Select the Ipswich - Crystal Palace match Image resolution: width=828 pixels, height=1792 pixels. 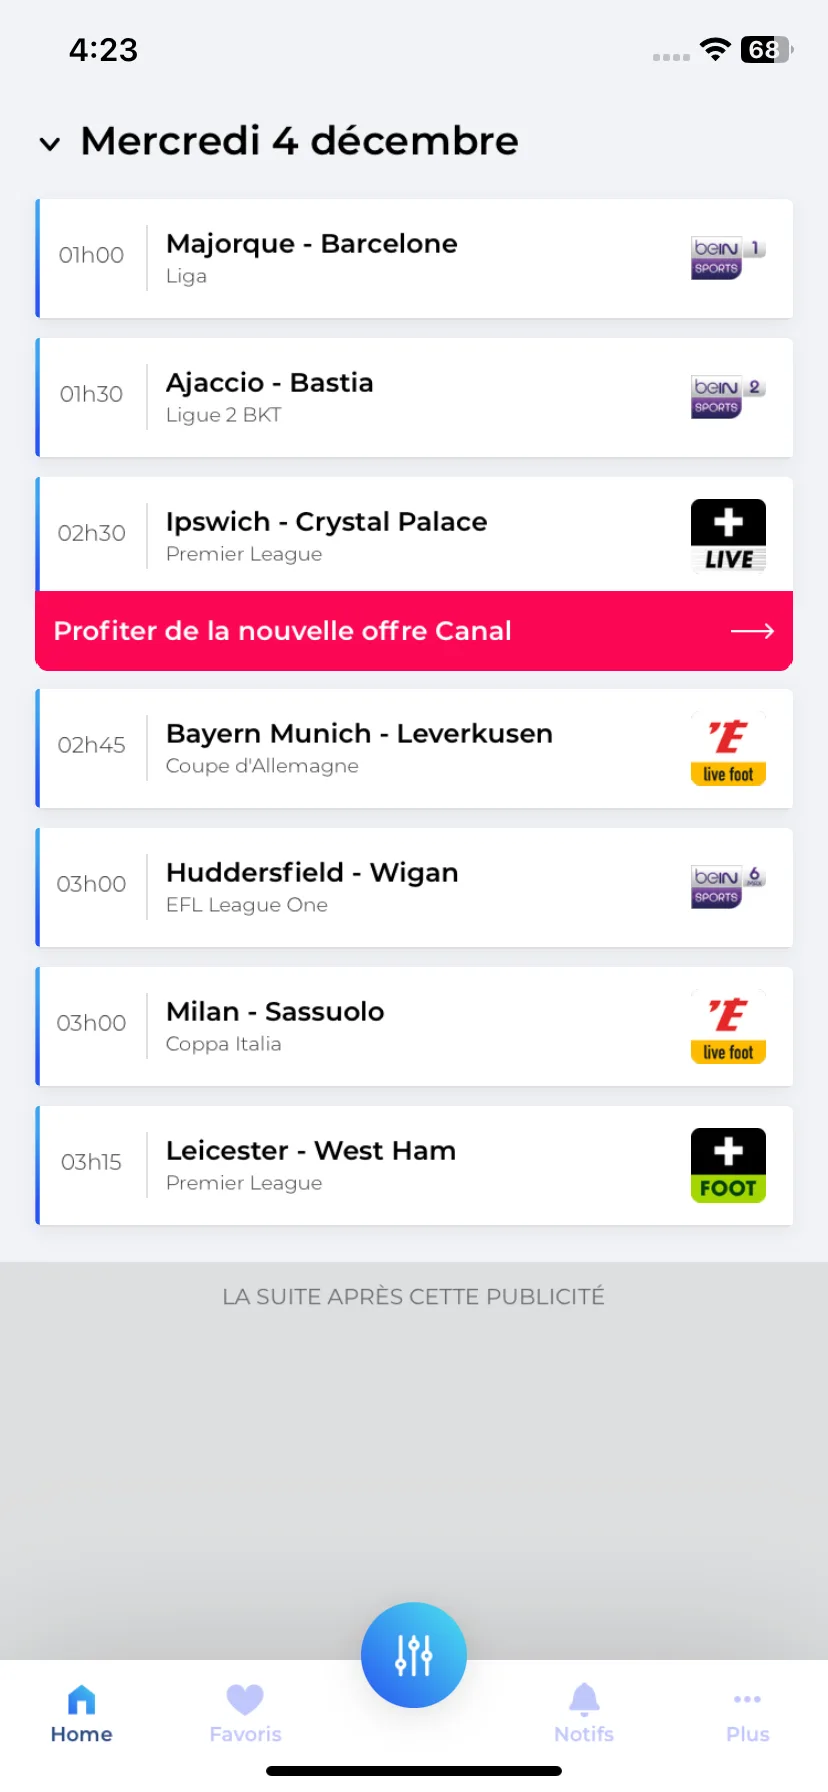pyautogui.click(x=414, y=534)
